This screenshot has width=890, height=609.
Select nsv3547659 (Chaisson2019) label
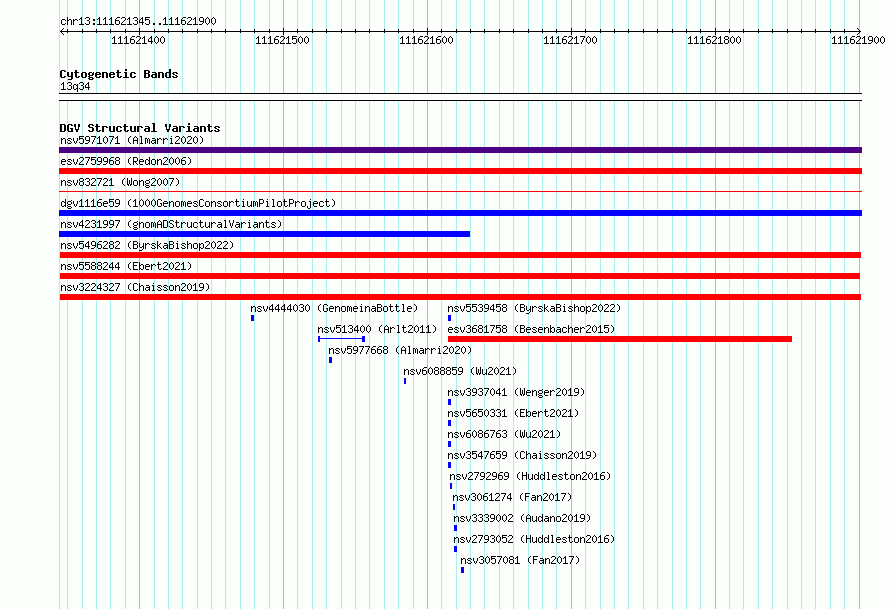[522, 455]
